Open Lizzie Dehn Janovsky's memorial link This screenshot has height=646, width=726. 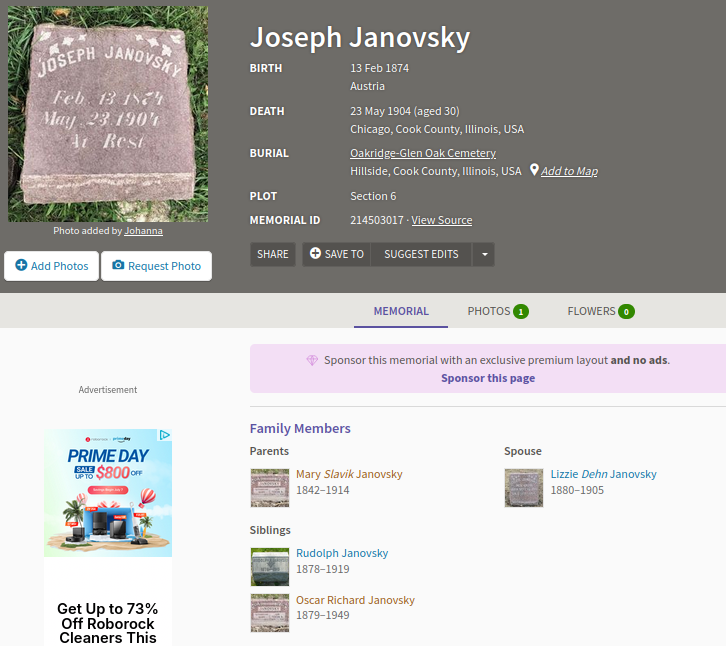(603, 474)
